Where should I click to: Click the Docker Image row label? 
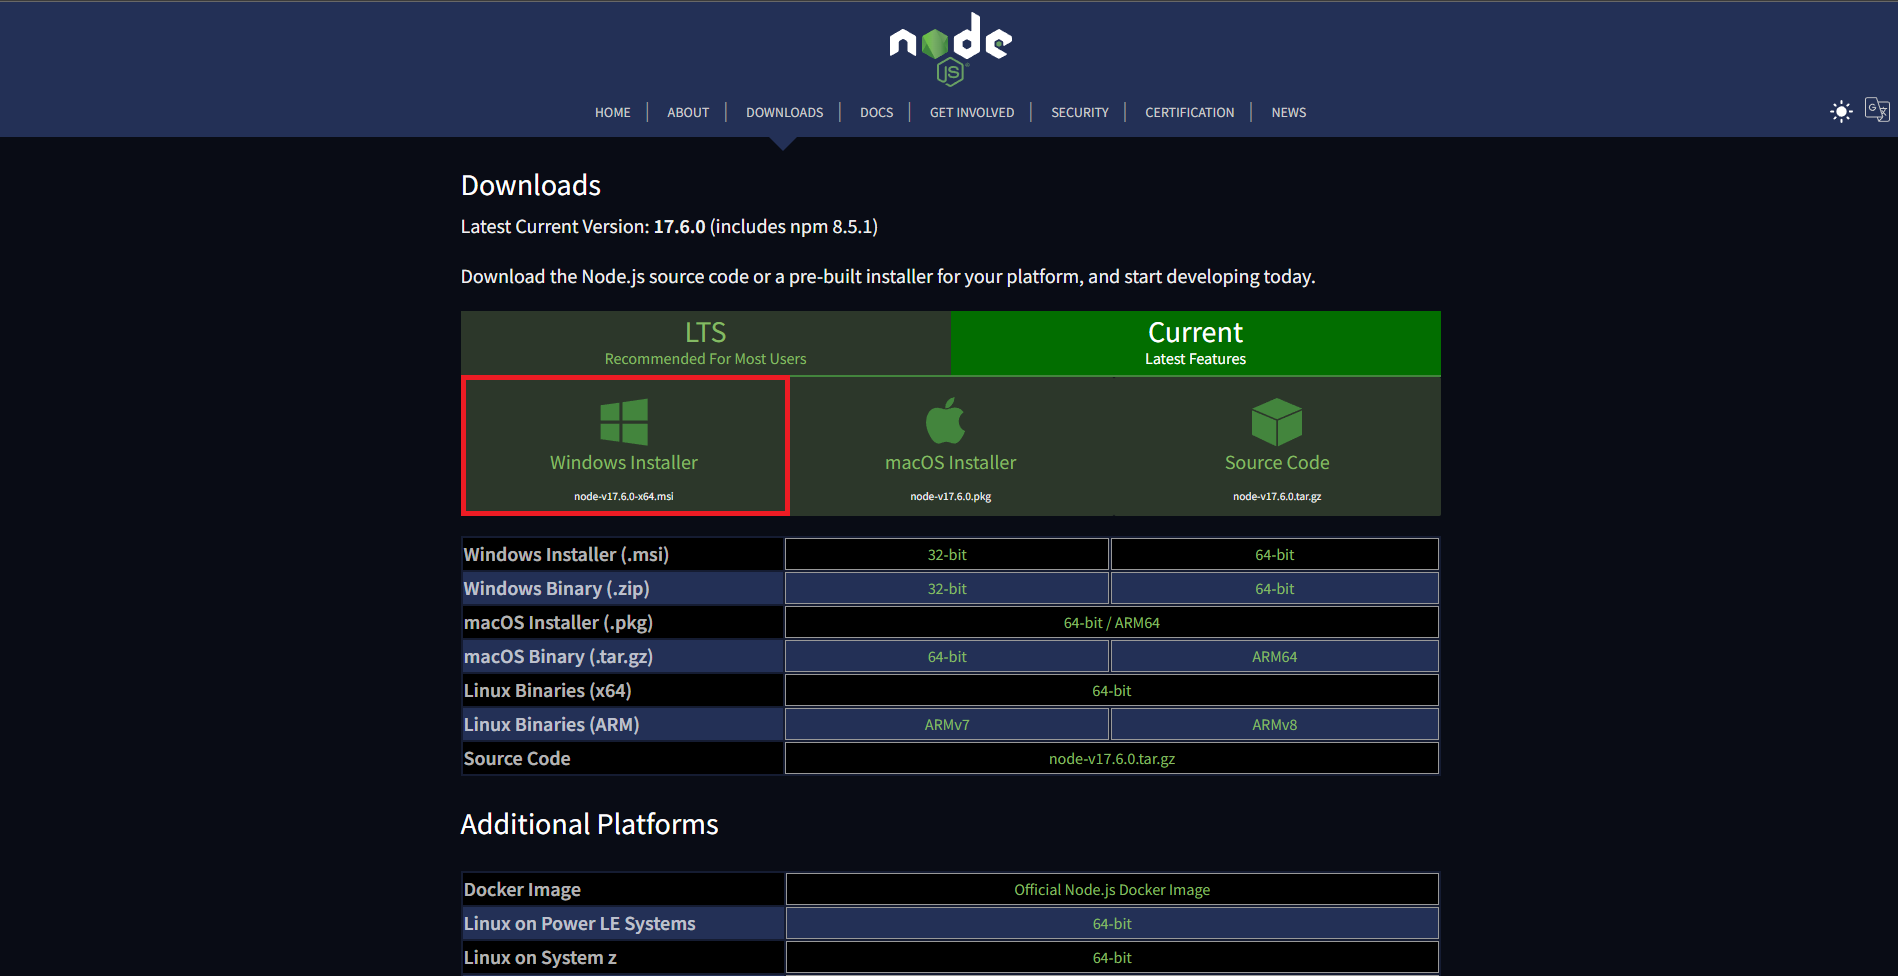(522, 889)
